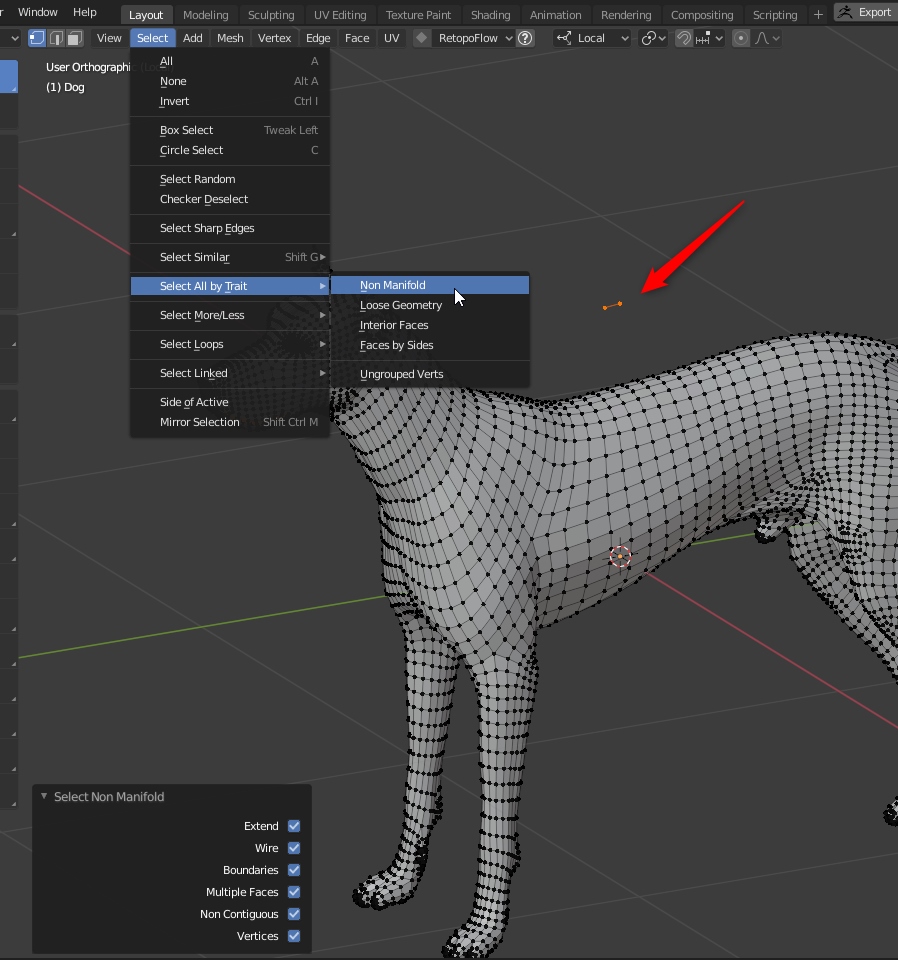Choose Side of Active menu entry

230,402
